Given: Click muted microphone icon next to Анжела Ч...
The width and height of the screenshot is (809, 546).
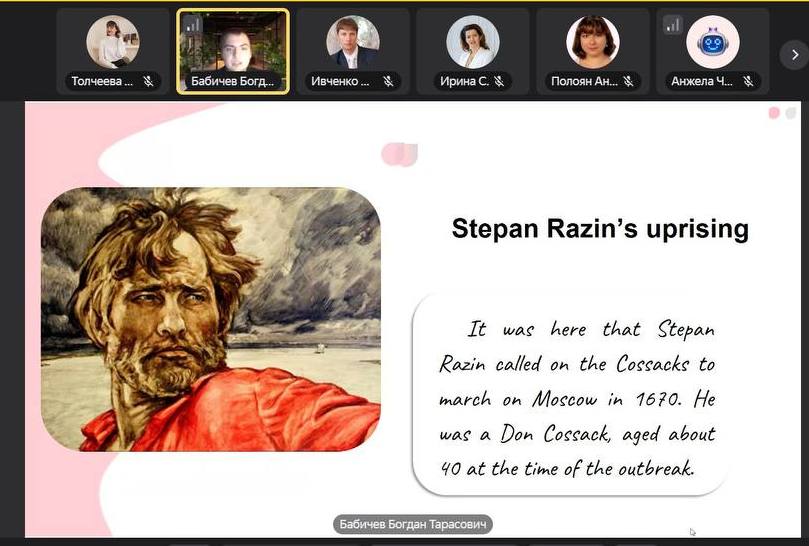Looking at the screenshot, I should tap(748, 81).
